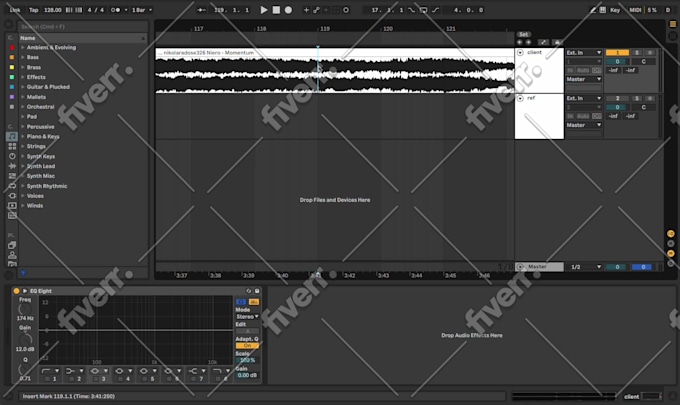Click the Stop transport button
This screenshot has width=680, height=405.
click(x=276, y=10)
